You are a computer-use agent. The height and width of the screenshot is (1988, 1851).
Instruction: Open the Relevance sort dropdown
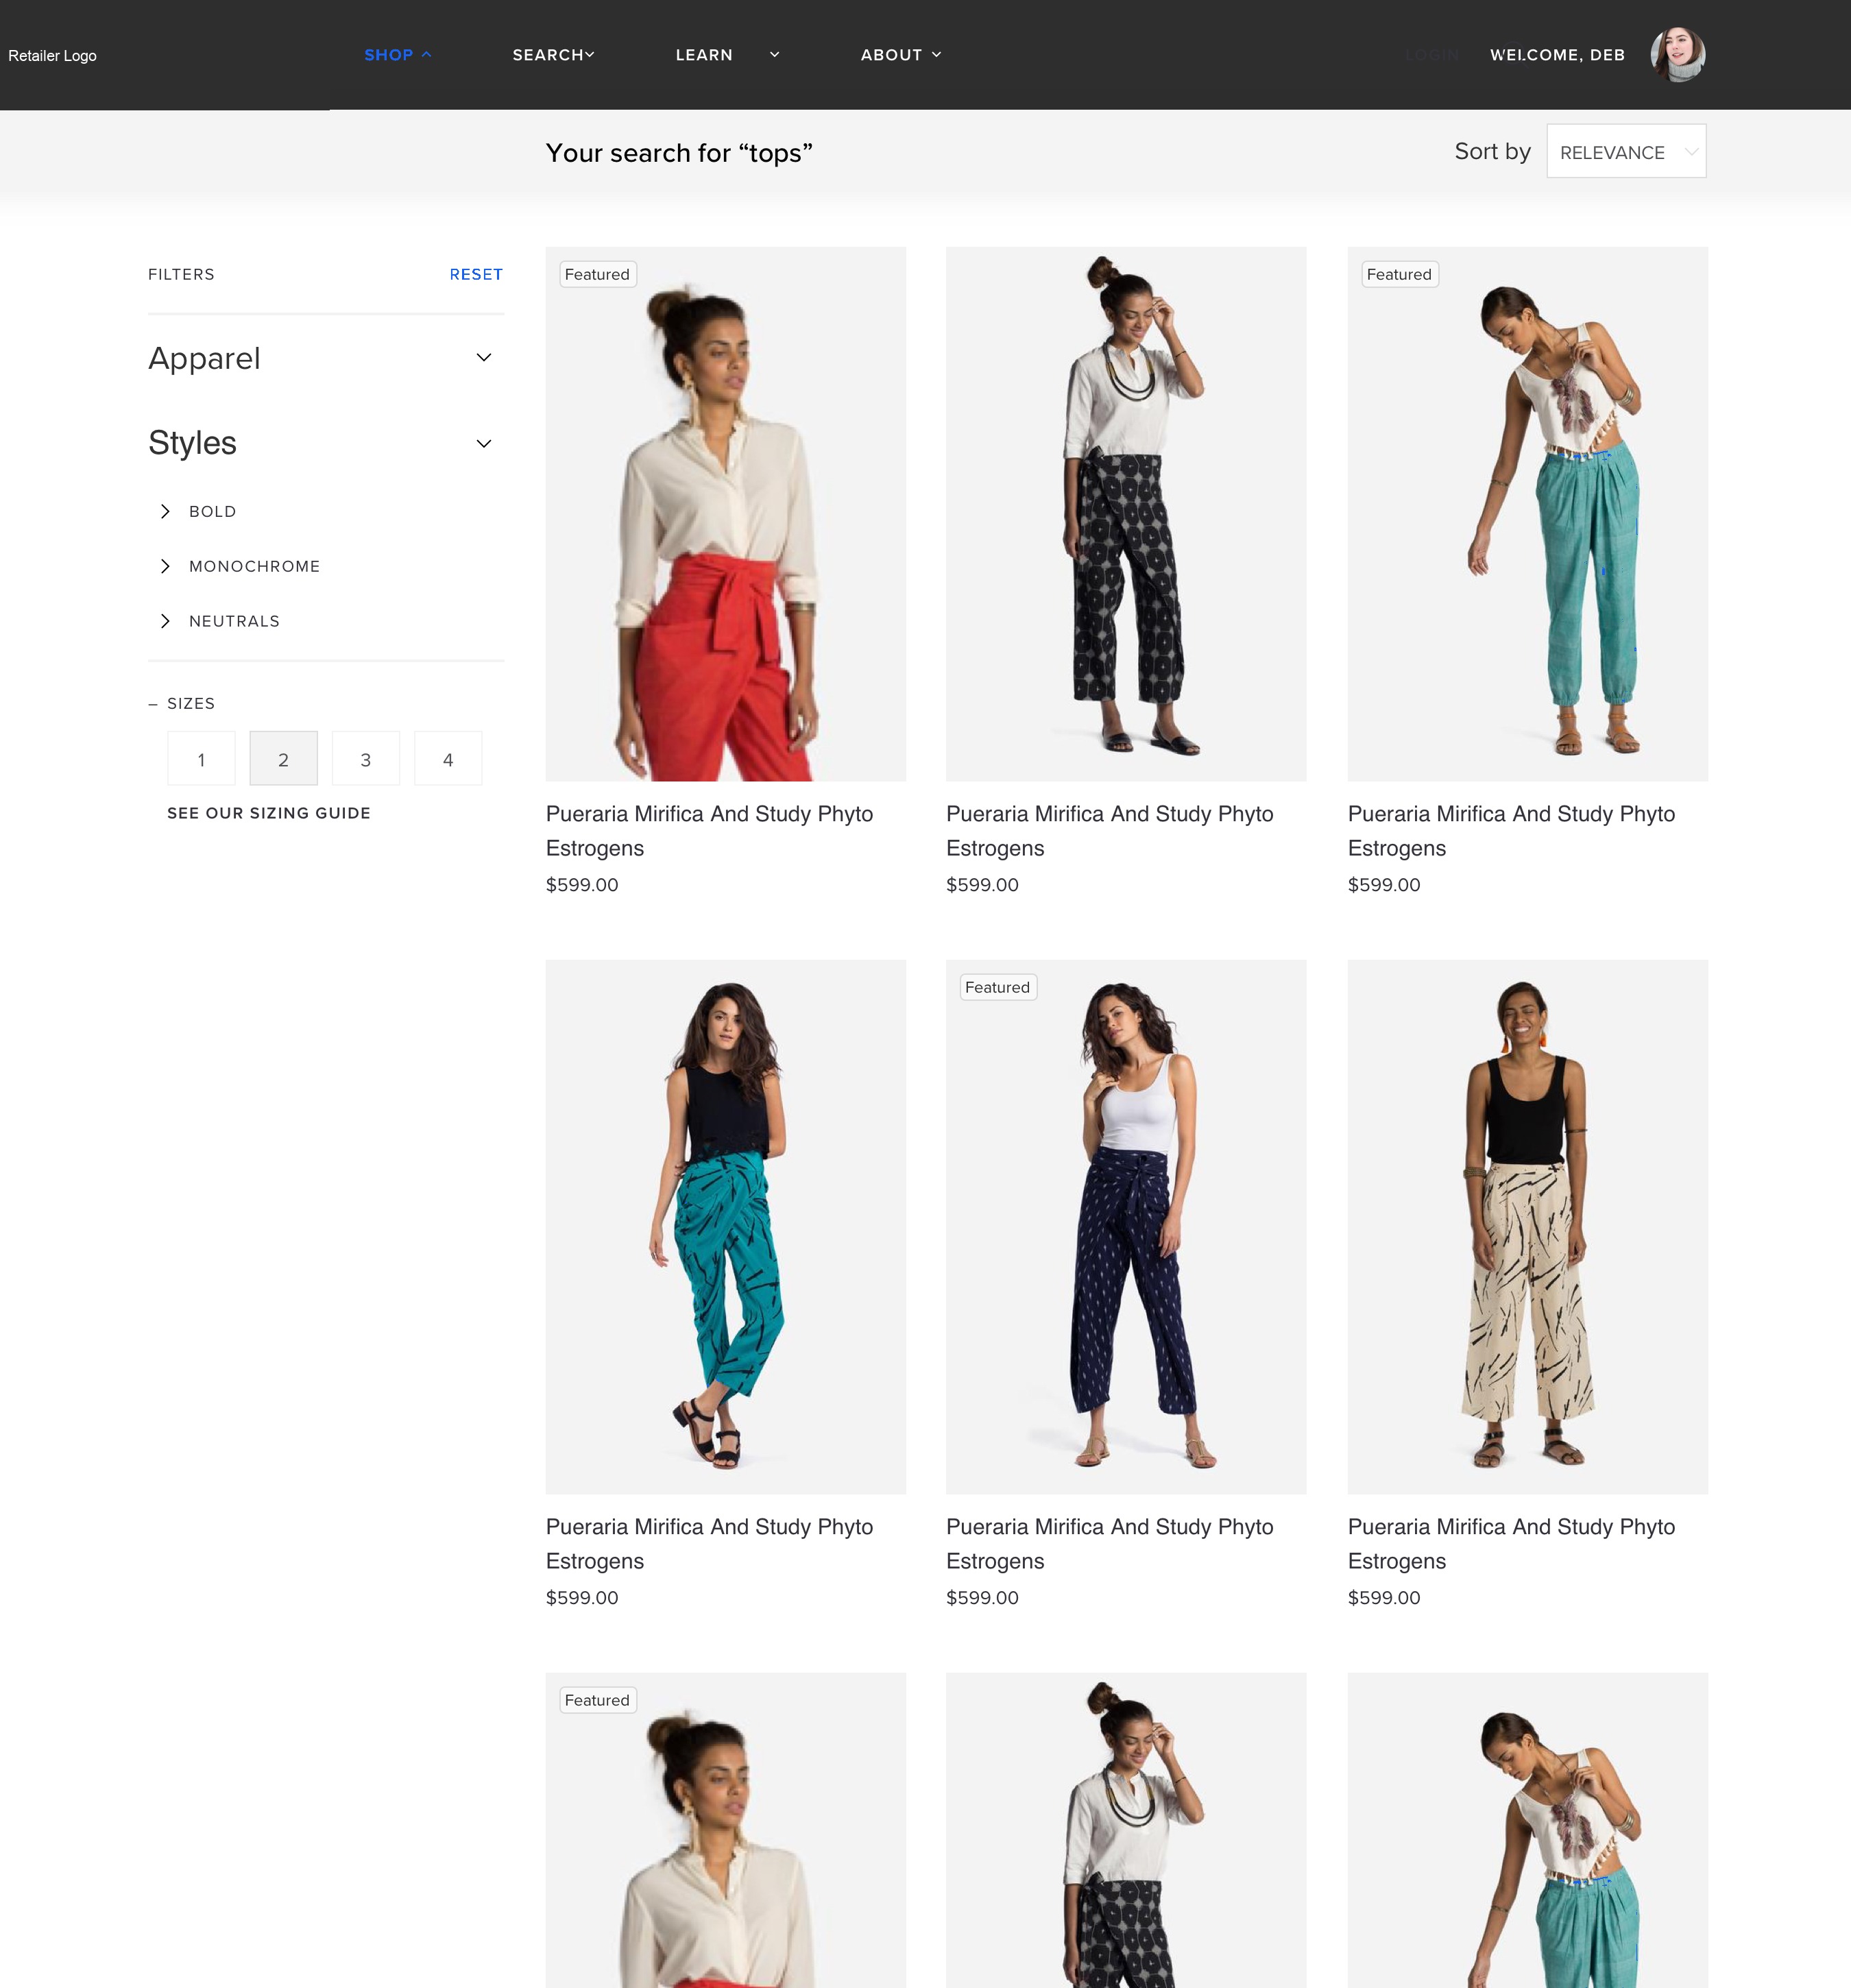(x=1626, y=151)
